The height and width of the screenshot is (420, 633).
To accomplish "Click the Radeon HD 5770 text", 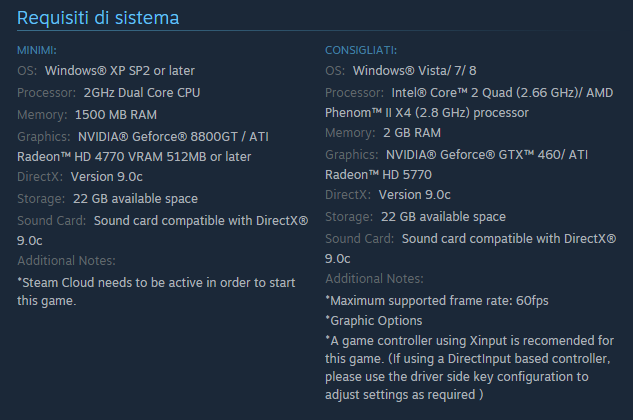I will (x=378, y=175).
